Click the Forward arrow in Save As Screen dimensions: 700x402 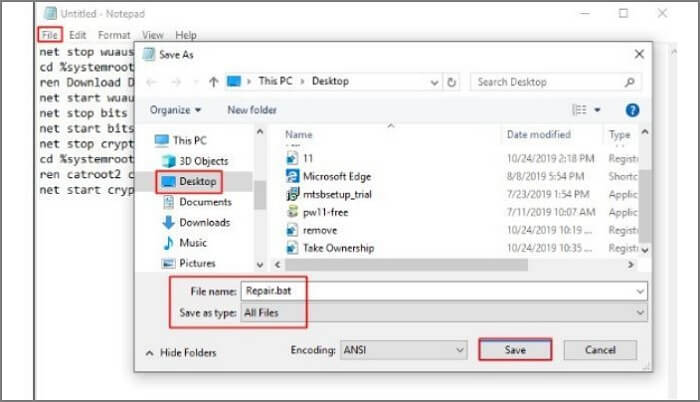point(176,82)
